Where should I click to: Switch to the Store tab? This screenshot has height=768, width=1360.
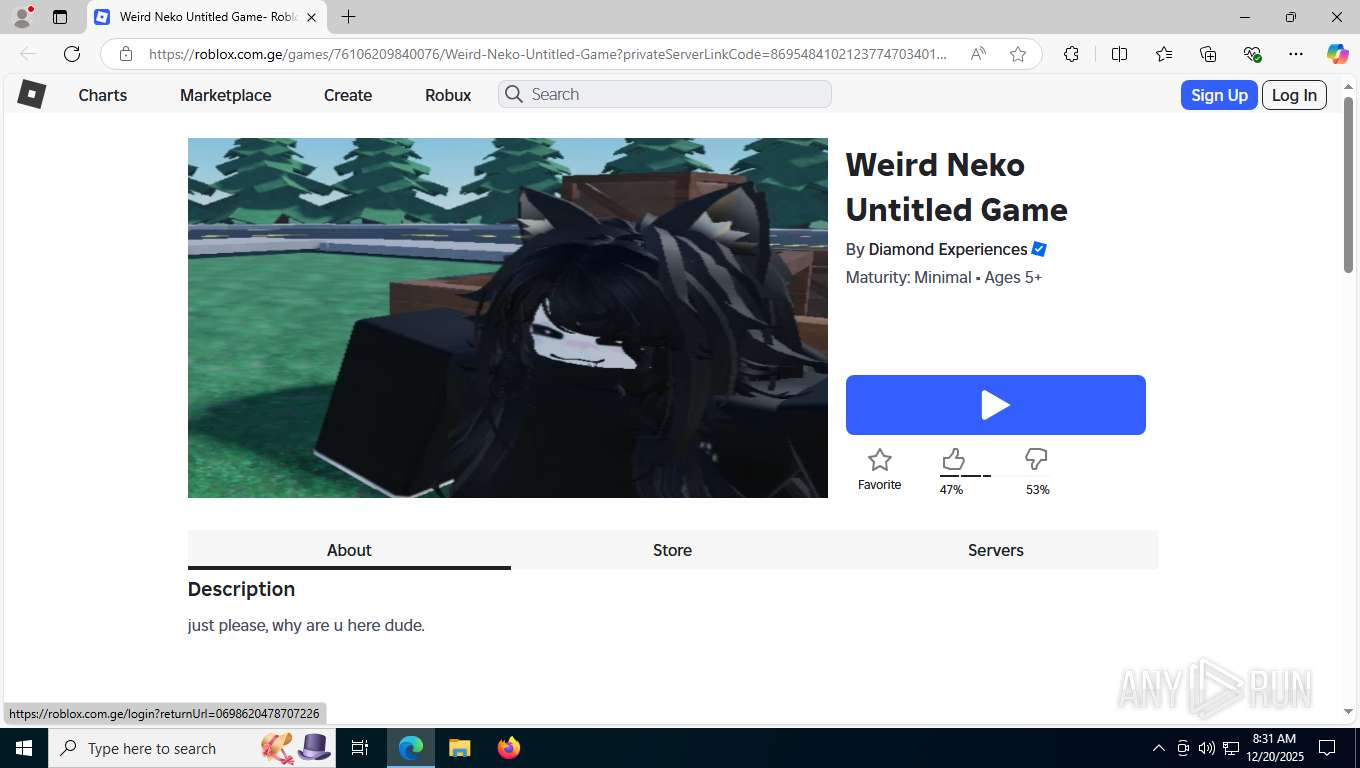[672, 550]
